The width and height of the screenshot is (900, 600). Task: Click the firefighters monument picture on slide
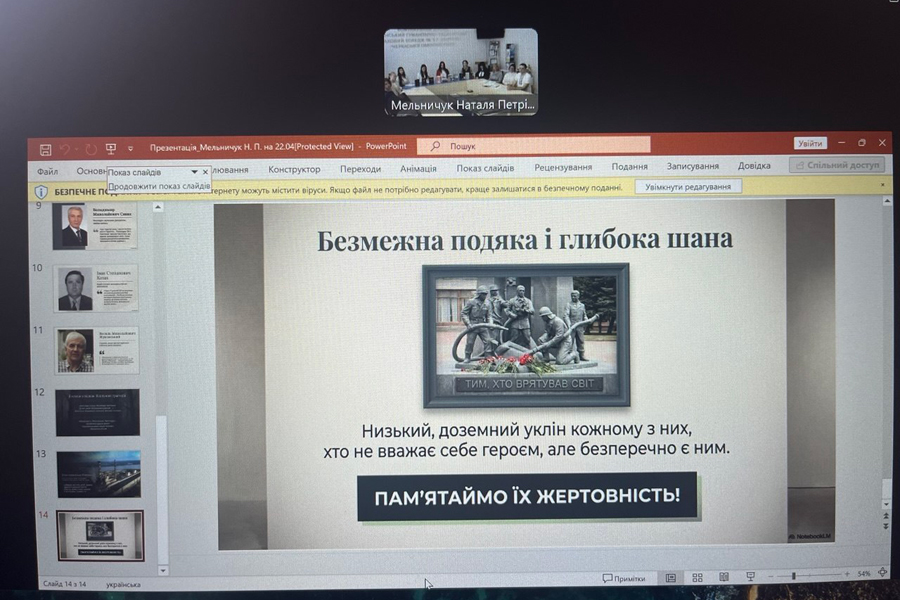pos(526,336)
